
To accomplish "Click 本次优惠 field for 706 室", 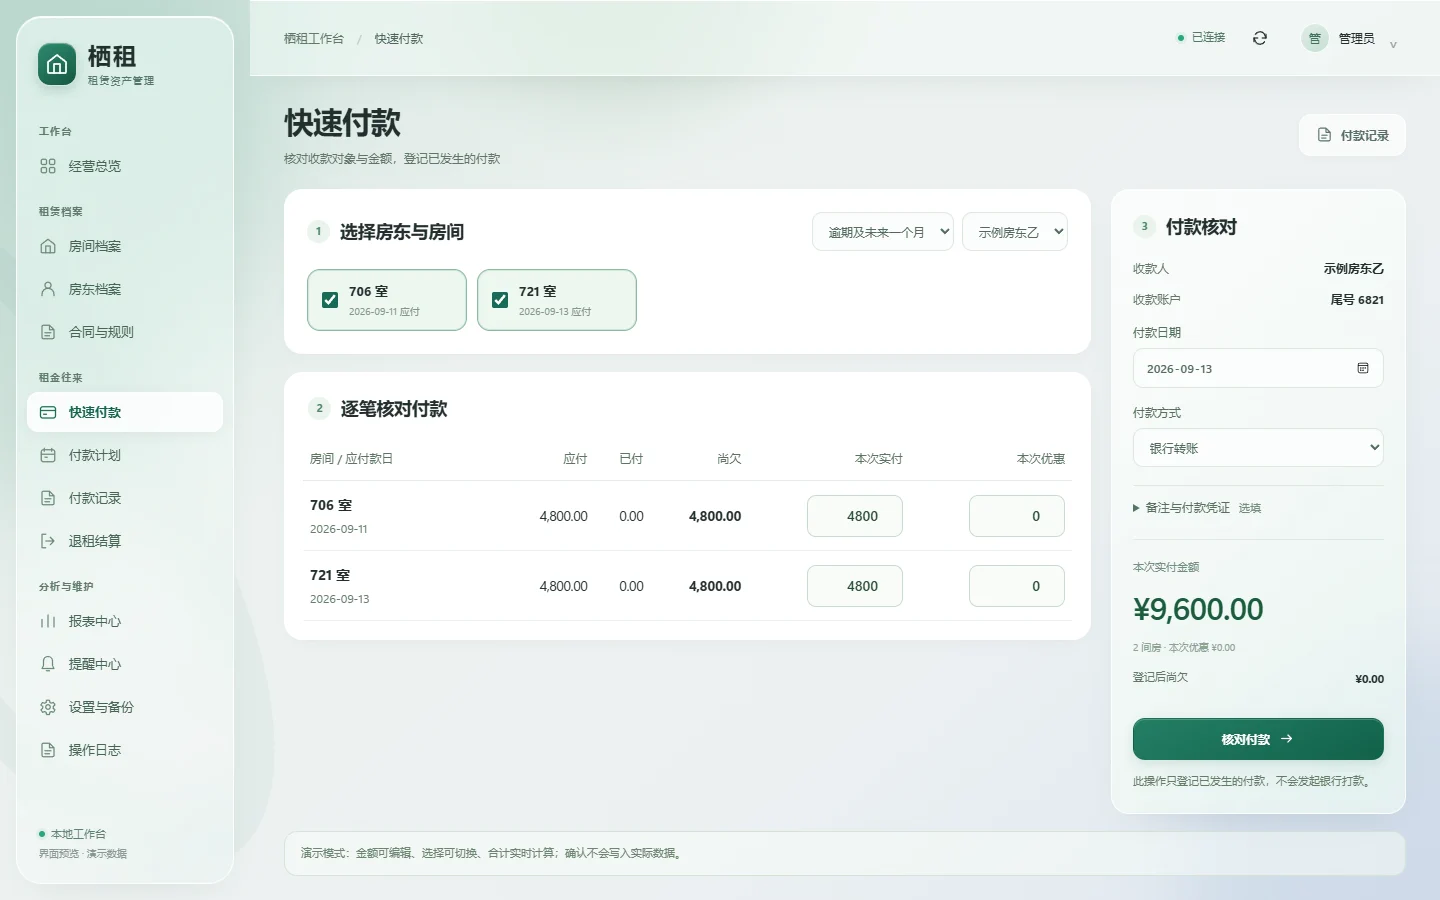I will pos(1017,516).
